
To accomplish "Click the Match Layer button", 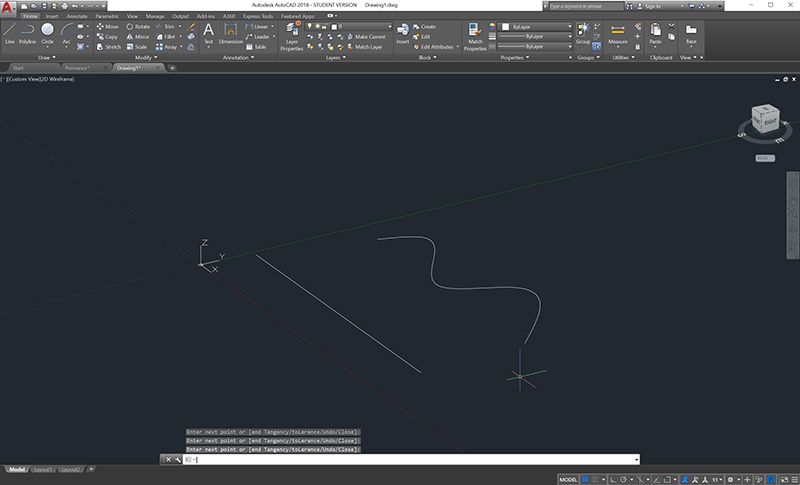I will point(365,47).
